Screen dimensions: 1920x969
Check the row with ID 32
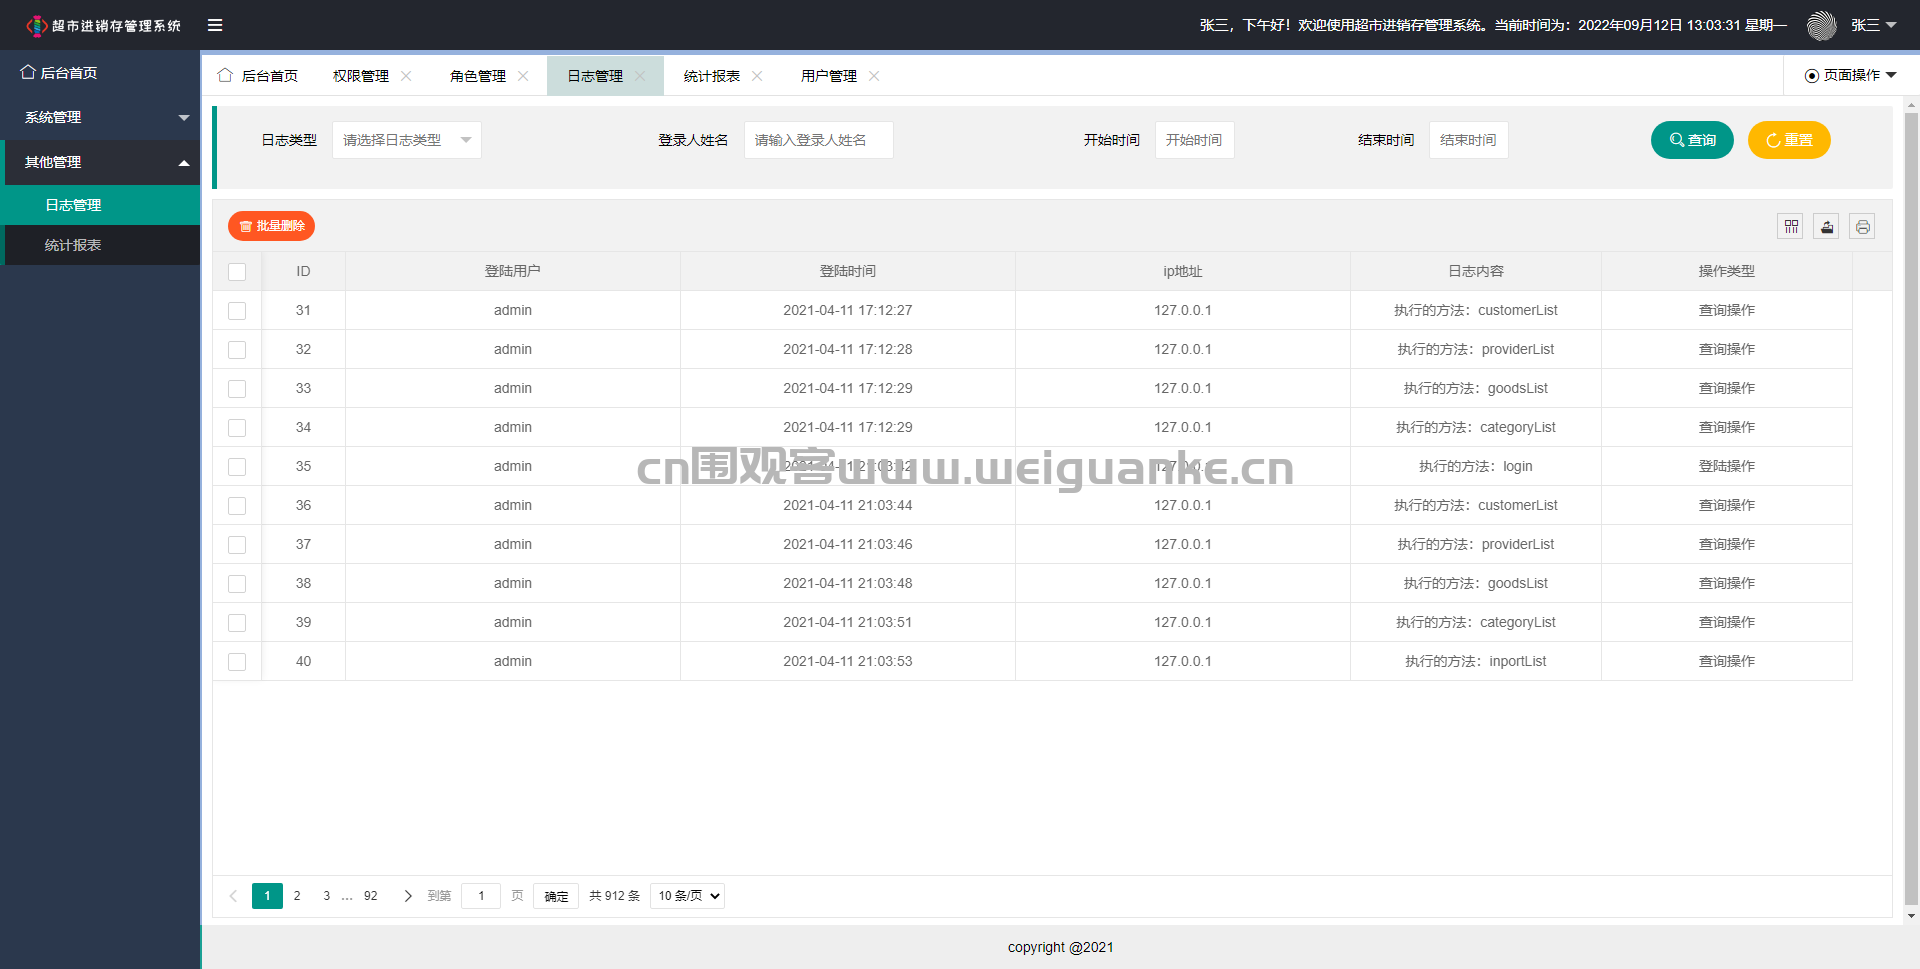click(237, 350)
